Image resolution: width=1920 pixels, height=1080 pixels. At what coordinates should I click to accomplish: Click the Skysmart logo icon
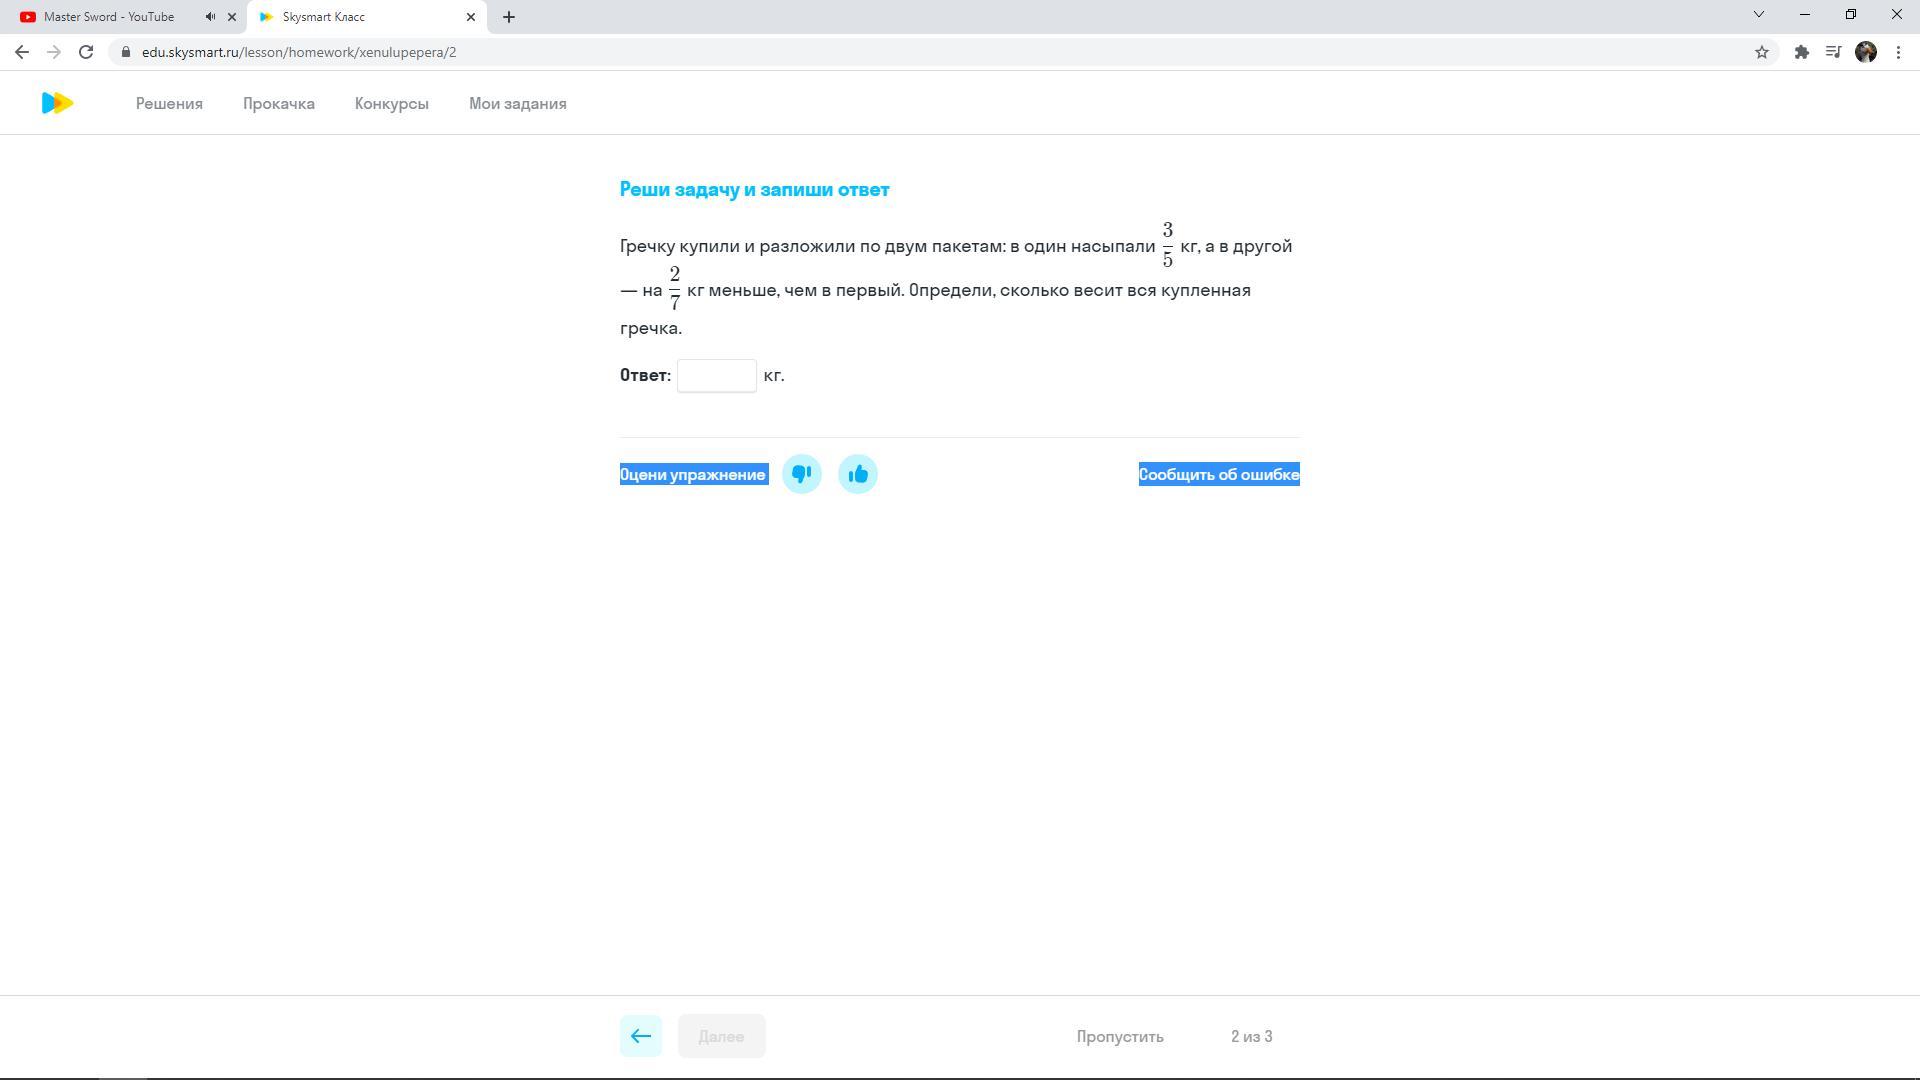(x=57, y=103)
